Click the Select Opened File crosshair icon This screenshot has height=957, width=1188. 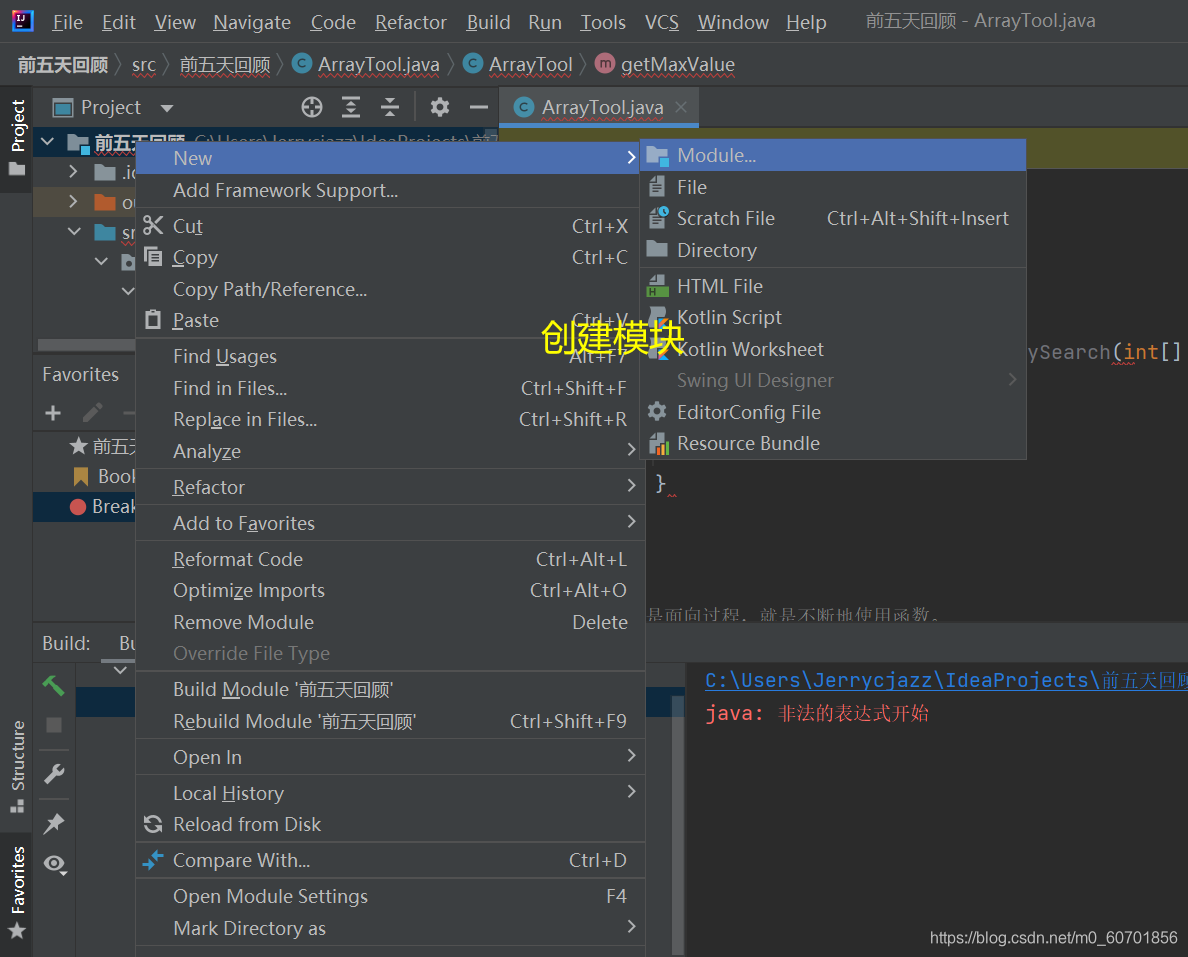[311, 107]
